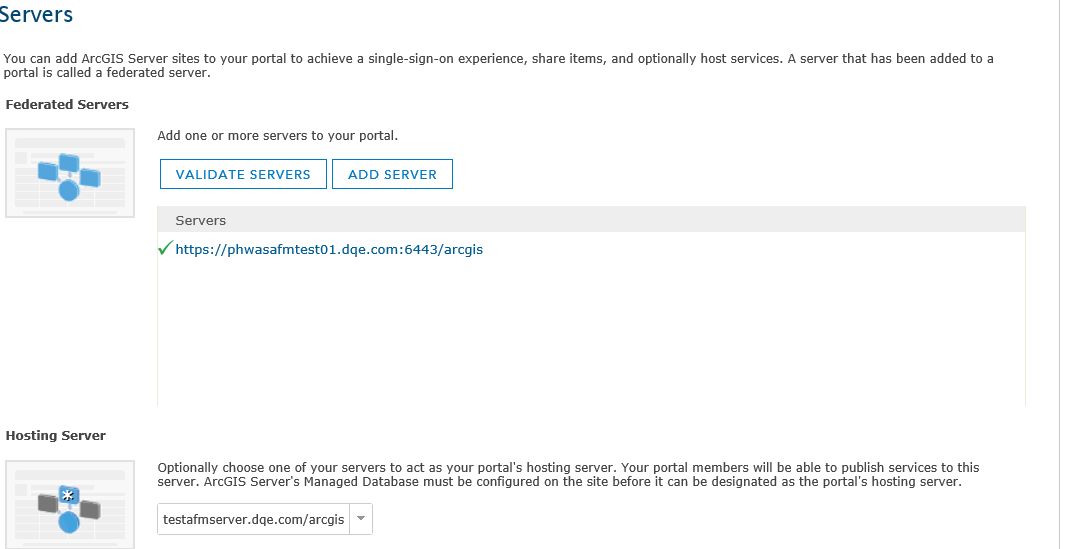The height and width of the screenshot is (549, 1084).
Task: Click the green validation checkmark icon
Action: point(165,248)
